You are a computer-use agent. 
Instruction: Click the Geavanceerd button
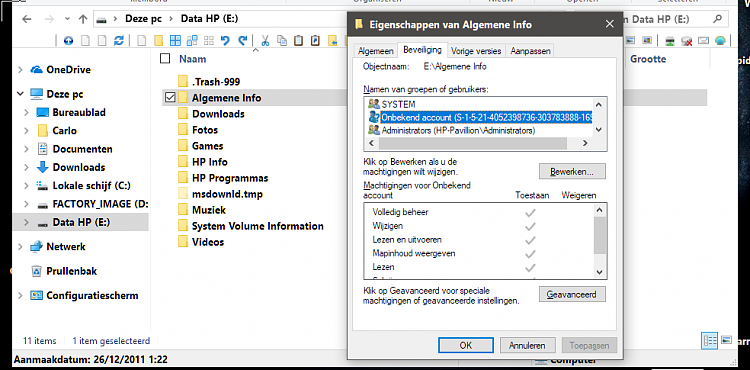point(572,294)
